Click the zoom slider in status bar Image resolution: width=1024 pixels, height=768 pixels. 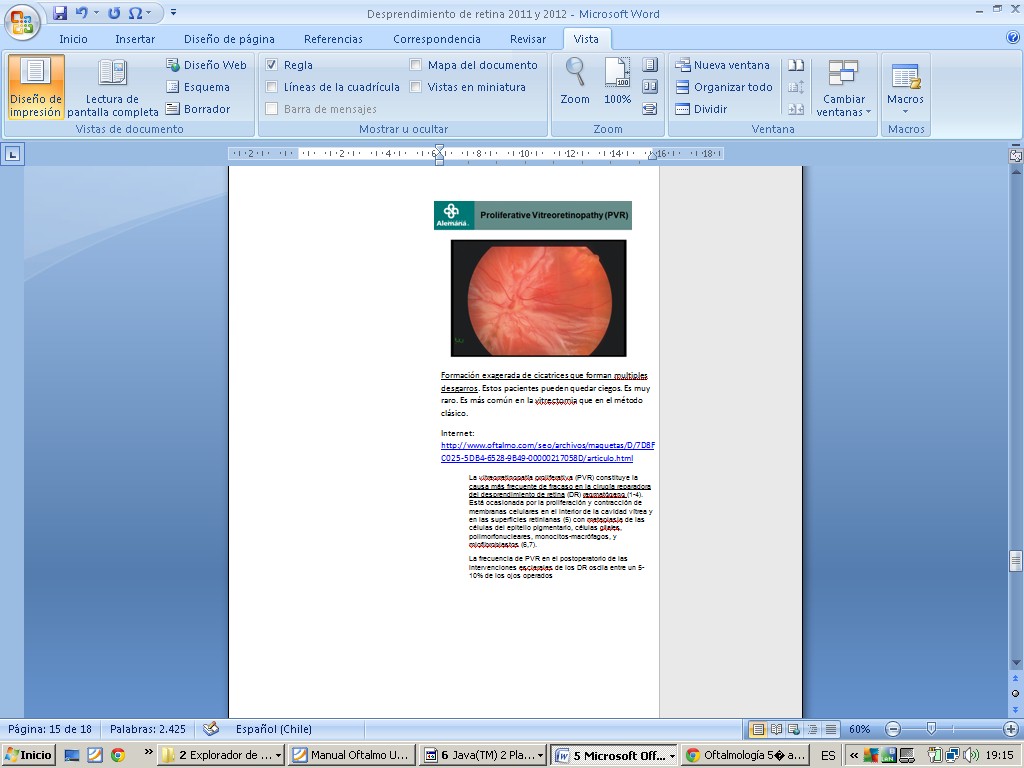tap(931, 729)
